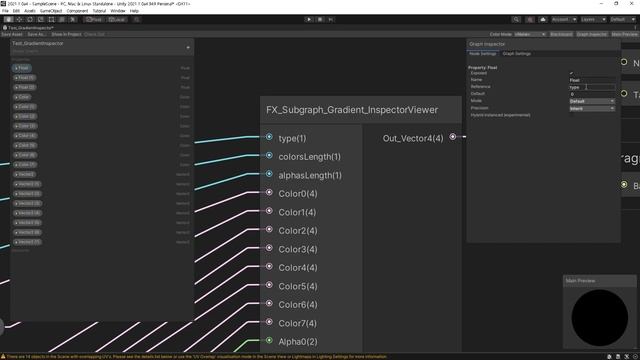Click the Color4(4) input port

click(269, 267)
